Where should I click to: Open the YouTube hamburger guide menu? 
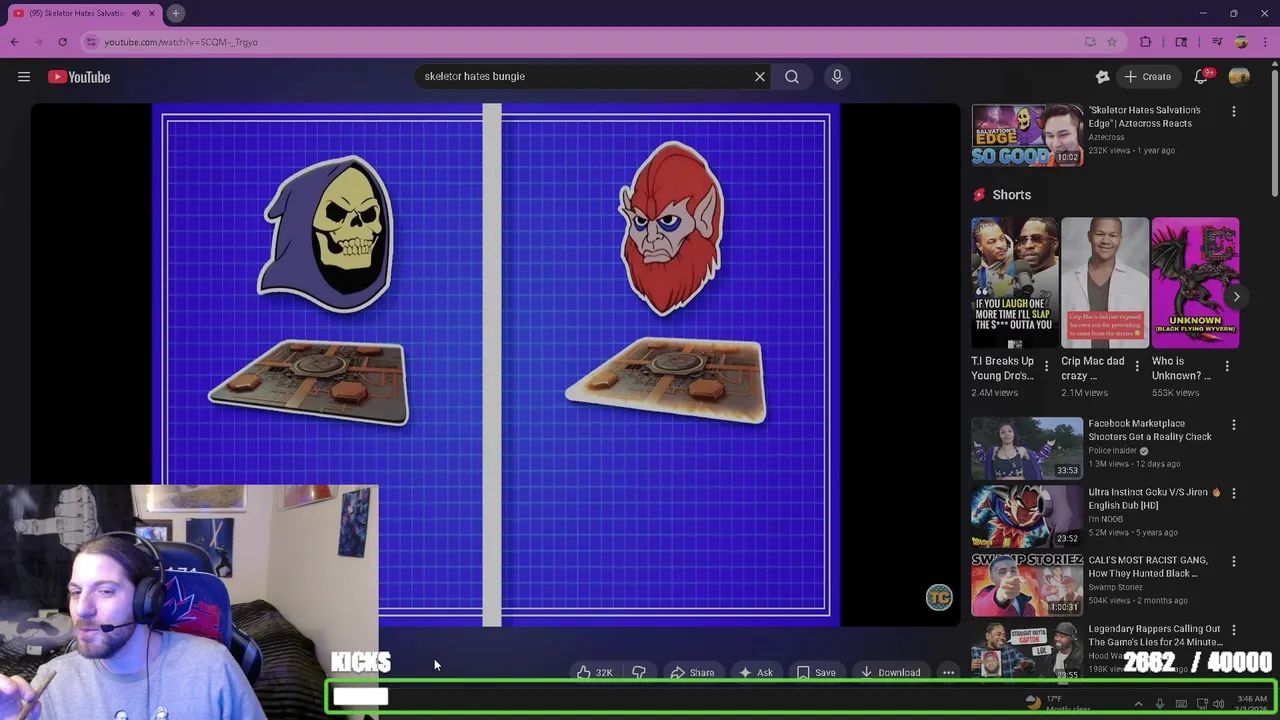(24, 77)
